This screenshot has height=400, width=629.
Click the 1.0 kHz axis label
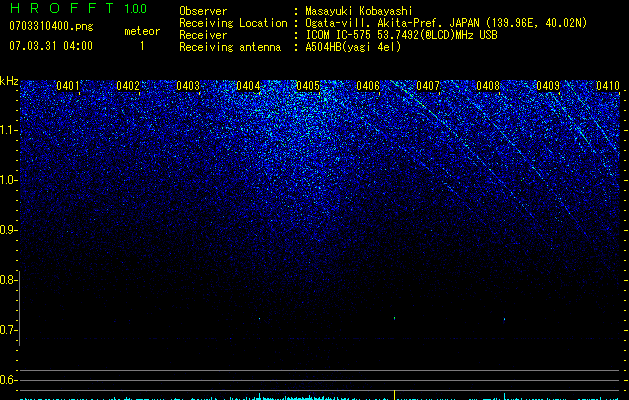point(8,180)
